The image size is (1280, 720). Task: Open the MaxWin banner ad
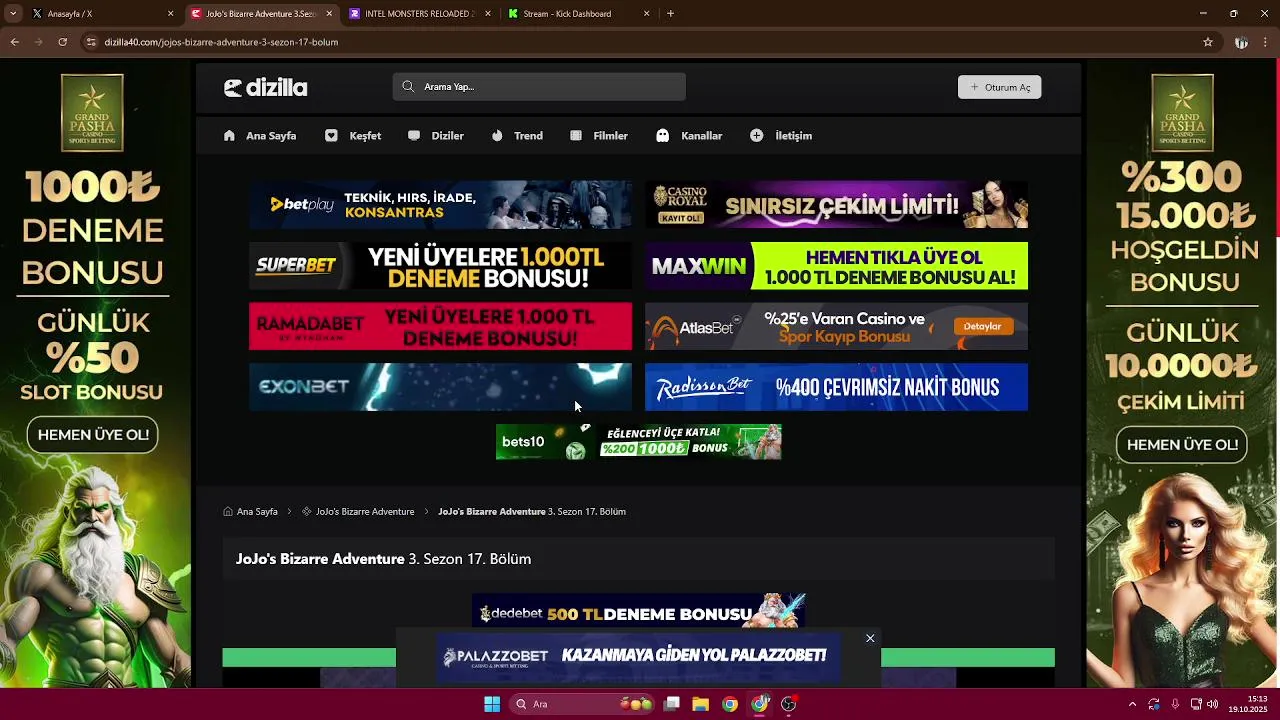(x=836, y=266)
